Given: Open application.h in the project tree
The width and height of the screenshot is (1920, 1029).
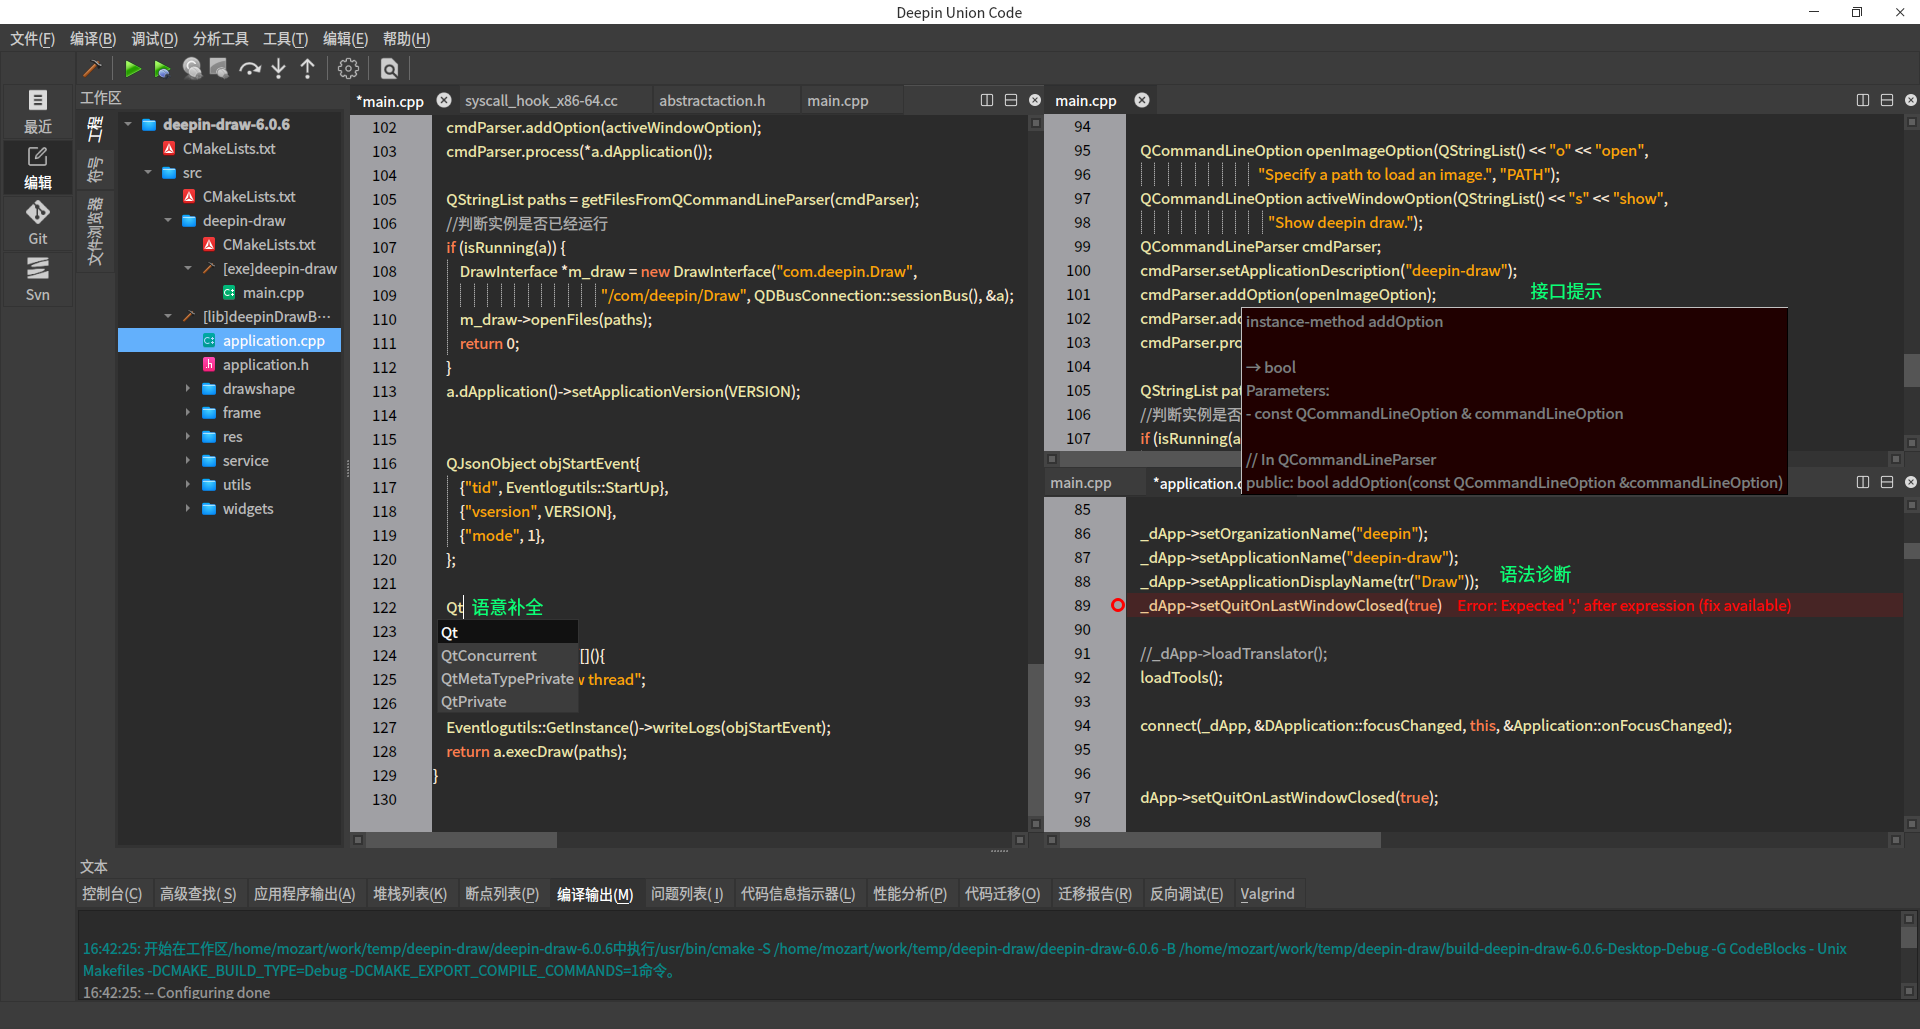Looking at the screenshot, I should [265, 365].
